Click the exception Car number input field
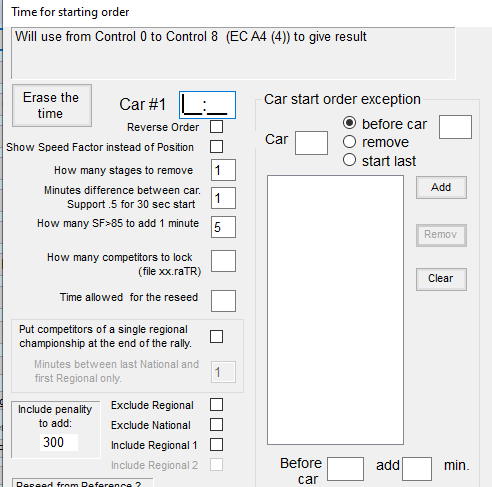The image size is (492, 487). (x=311, y=143)
